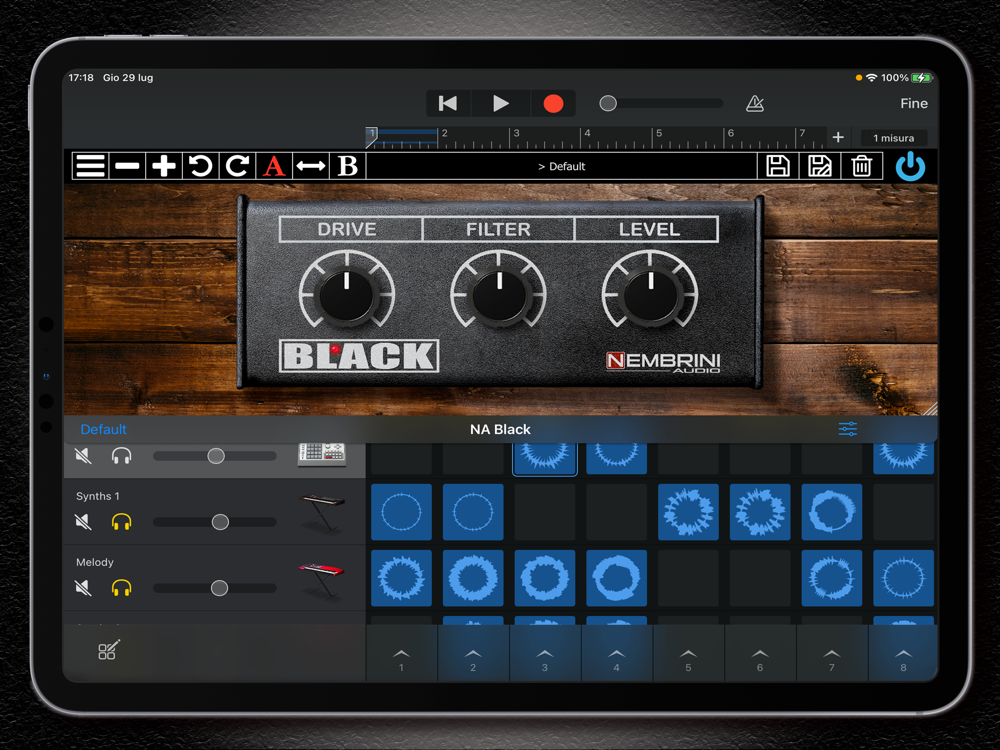Open the blue Default preset link

click(x=103, y=429)
